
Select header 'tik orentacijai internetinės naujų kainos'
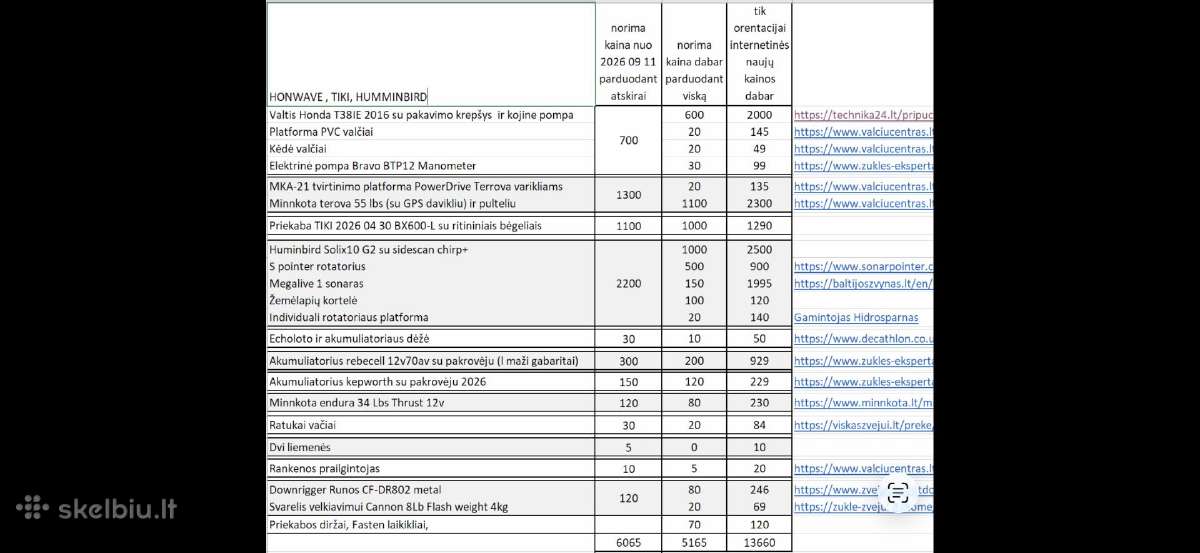click(x=759, y=54)
